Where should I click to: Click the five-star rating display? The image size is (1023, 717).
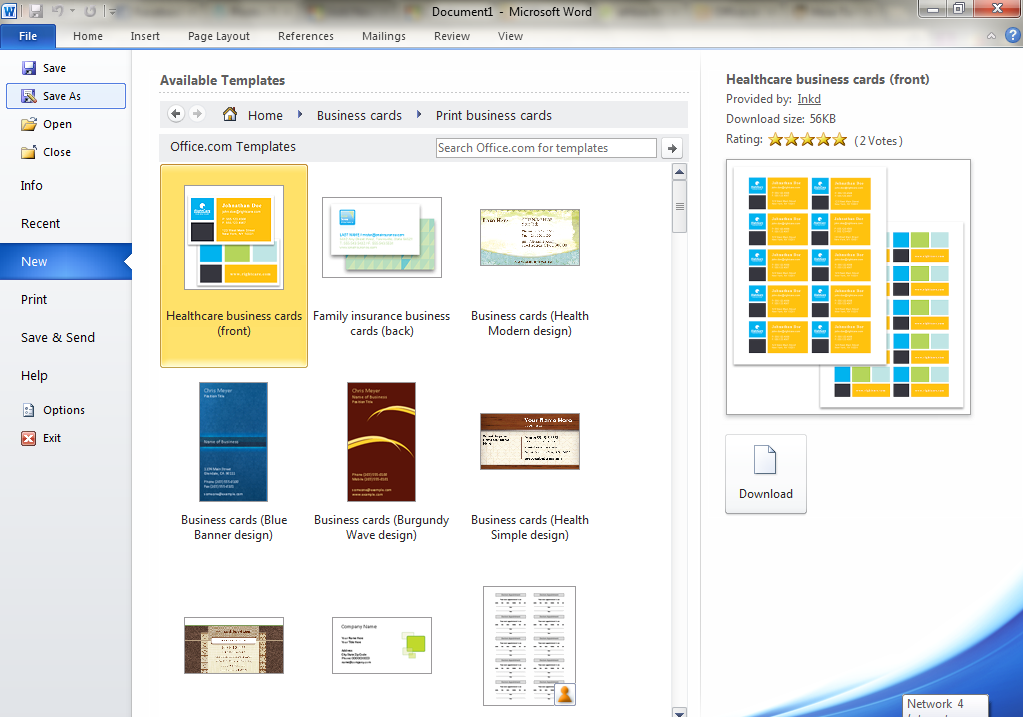click(807, 140)
